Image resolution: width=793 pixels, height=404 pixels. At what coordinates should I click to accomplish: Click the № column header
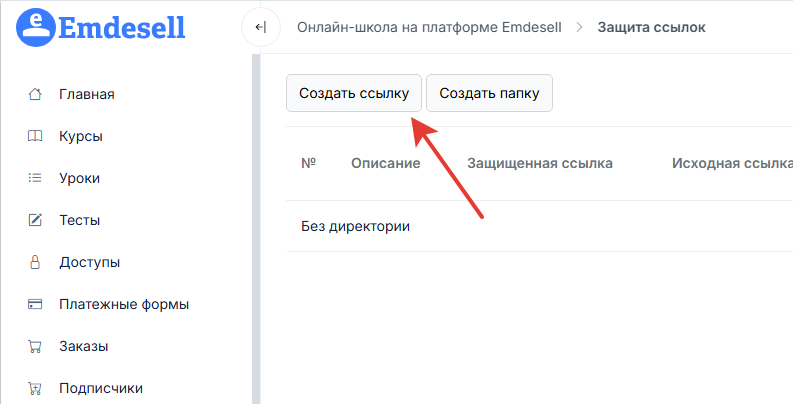[x=308, y=163]
